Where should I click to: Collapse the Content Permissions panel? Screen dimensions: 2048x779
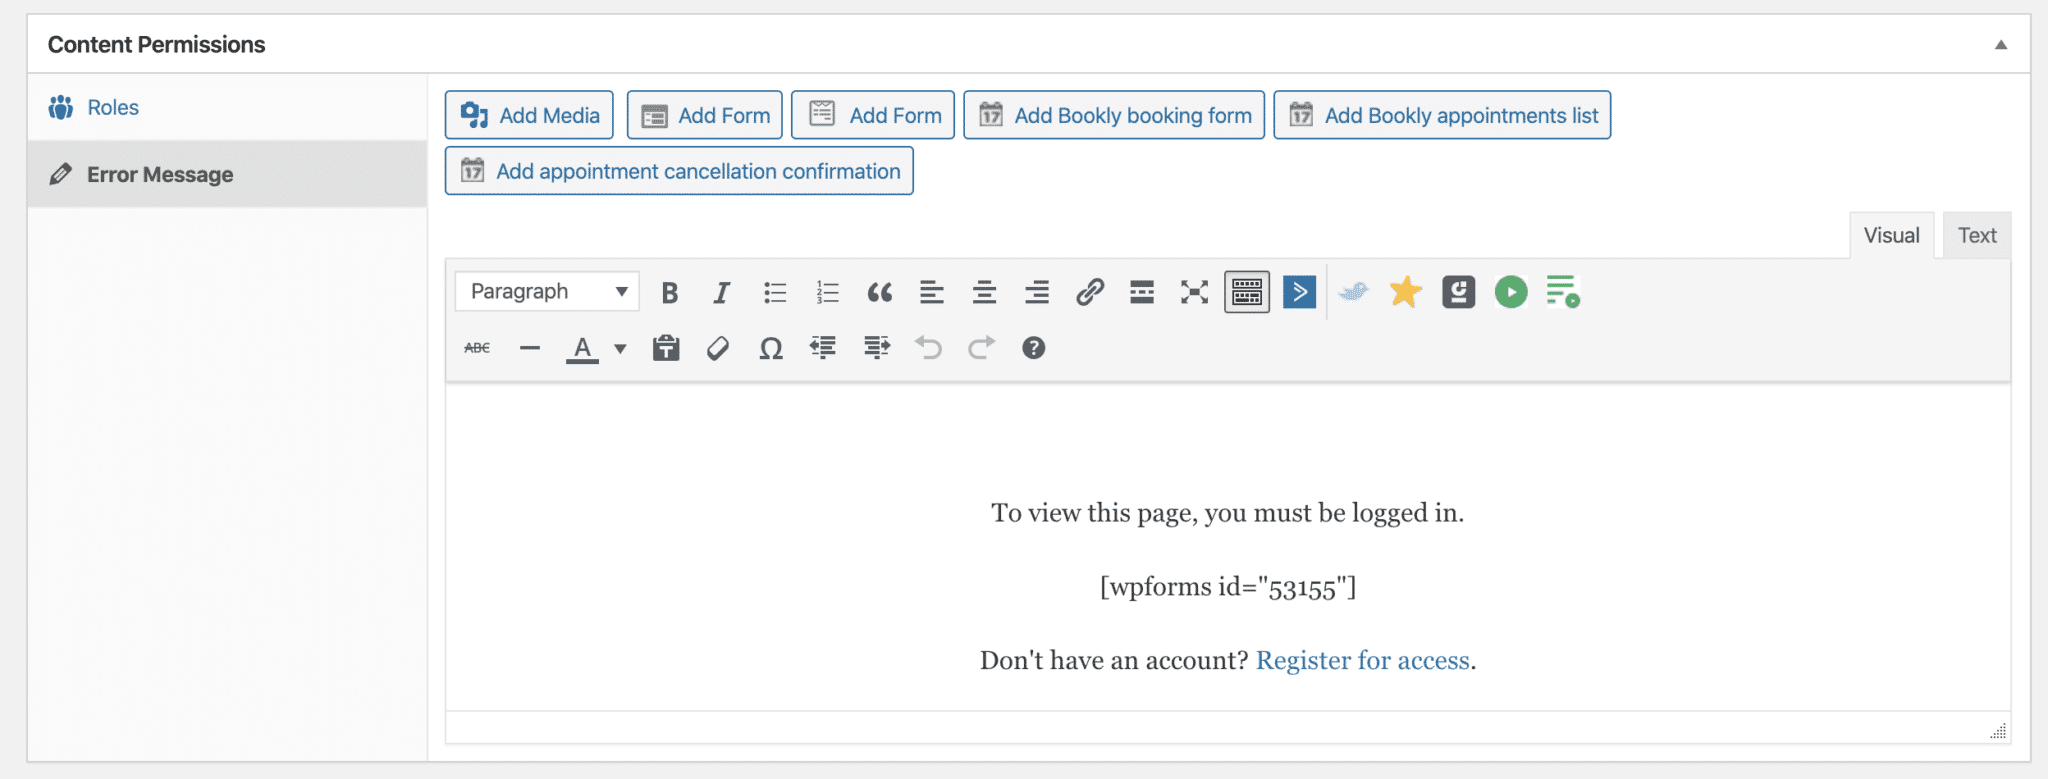click(2001, 44)
